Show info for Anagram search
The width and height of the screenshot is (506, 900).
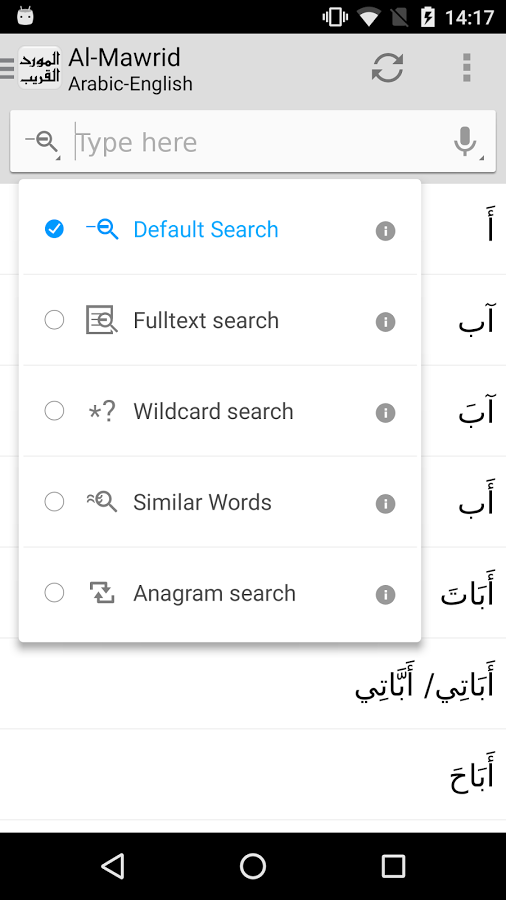pyautogui.click(x=386, y=595)
